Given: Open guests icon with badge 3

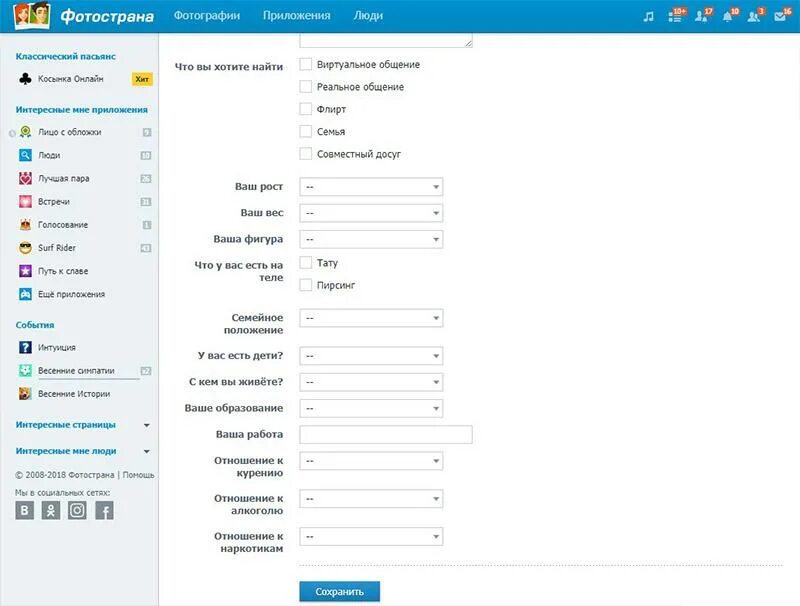Looking at the screenshot, I should [x=756, y=15].
